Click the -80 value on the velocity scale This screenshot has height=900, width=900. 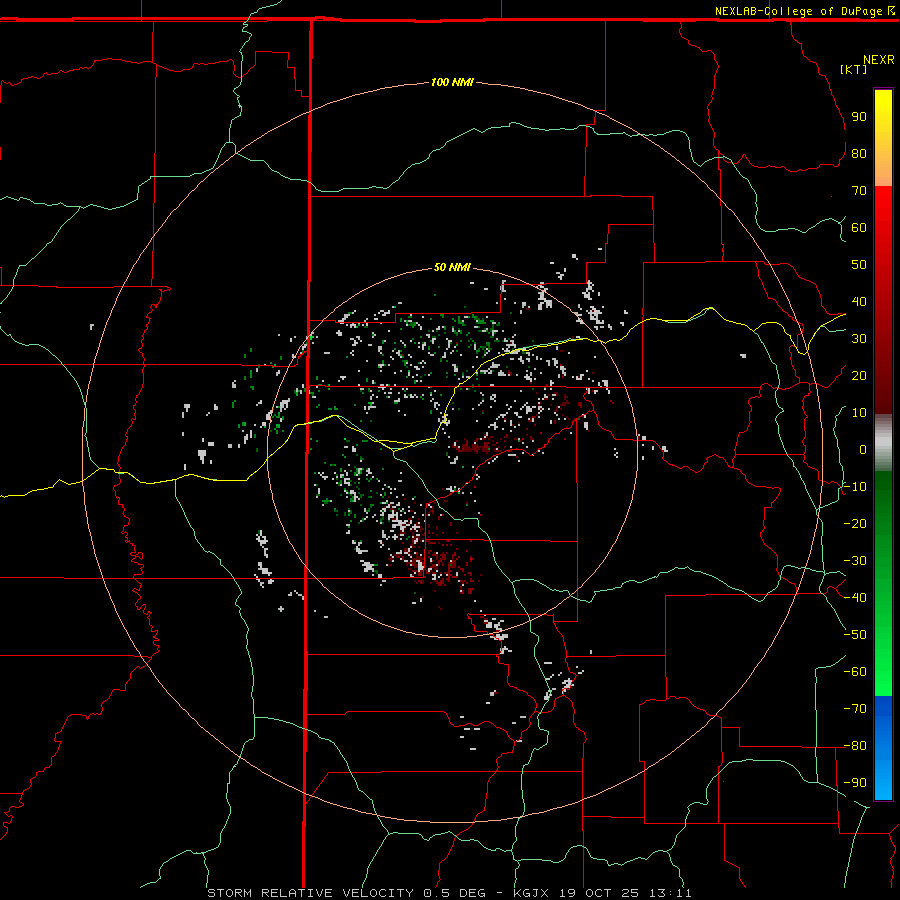855,746
